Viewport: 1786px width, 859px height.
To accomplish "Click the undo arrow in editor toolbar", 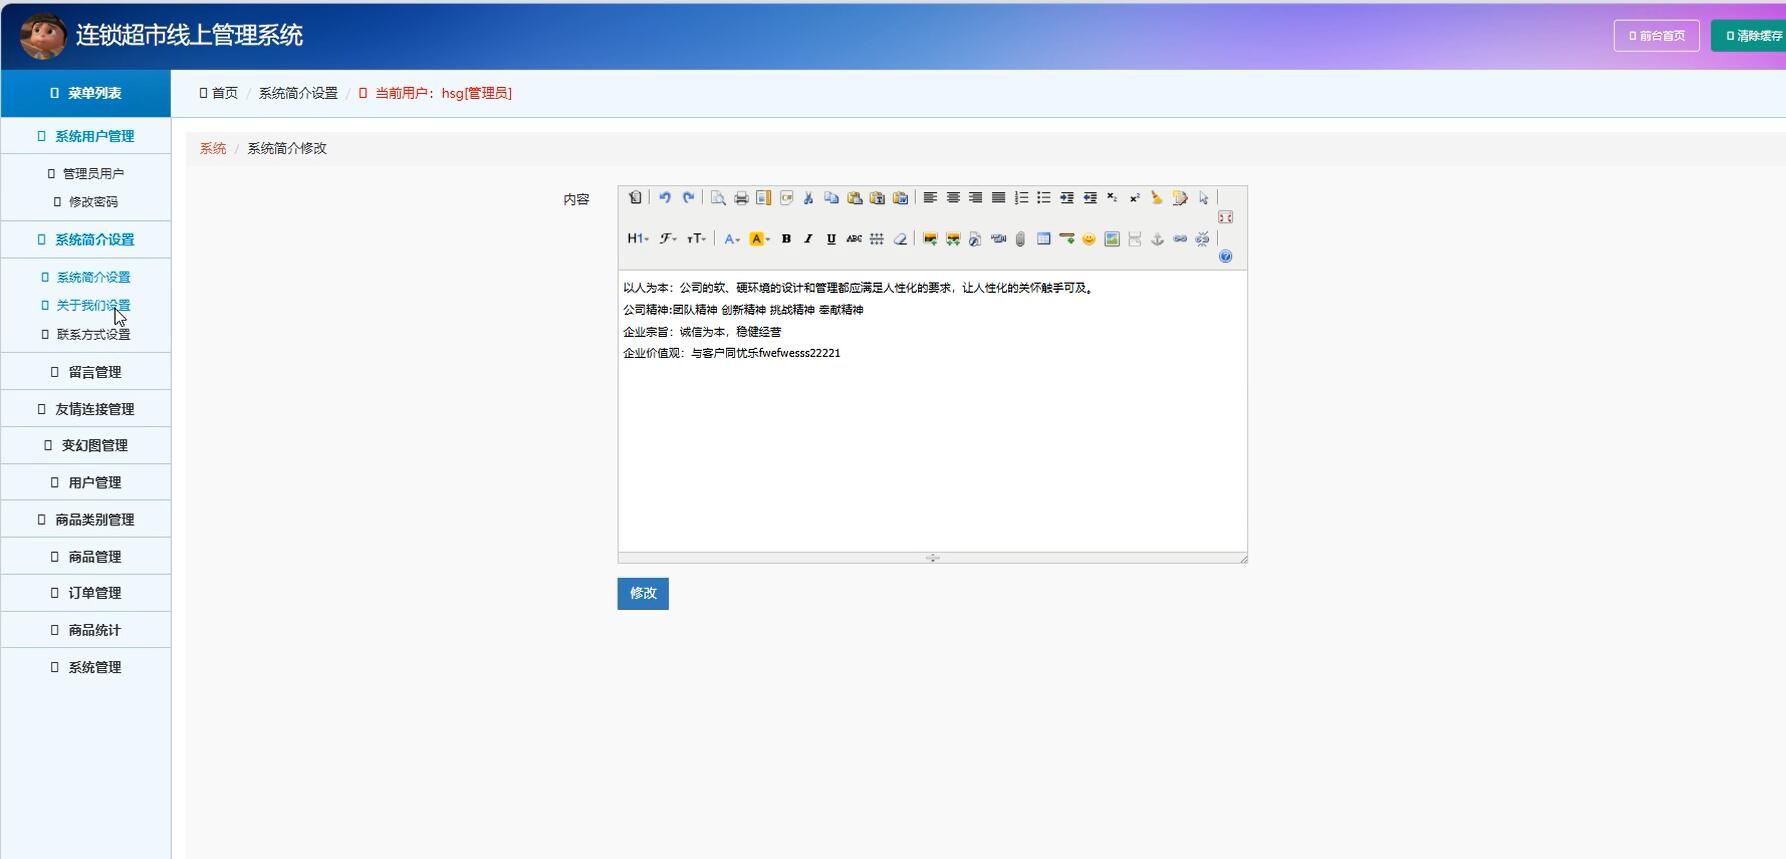I will point(665,198).
